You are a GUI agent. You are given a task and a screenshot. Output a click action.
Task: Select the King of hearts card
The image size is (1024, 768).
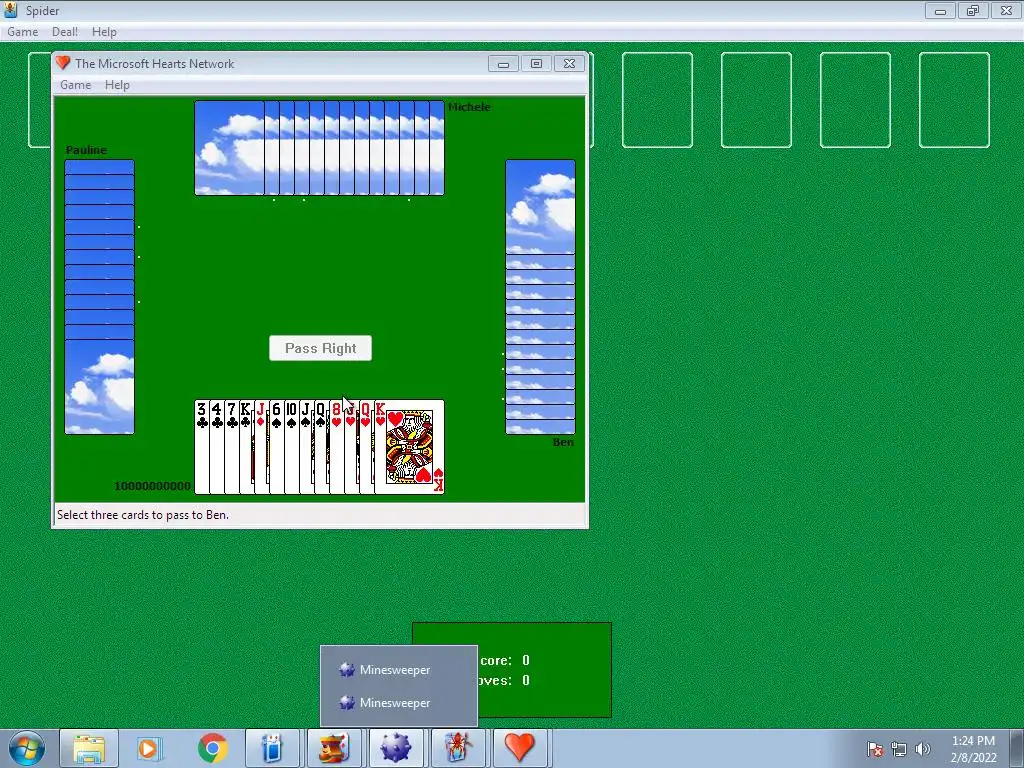pyautogui.click(x=409, y=447)
